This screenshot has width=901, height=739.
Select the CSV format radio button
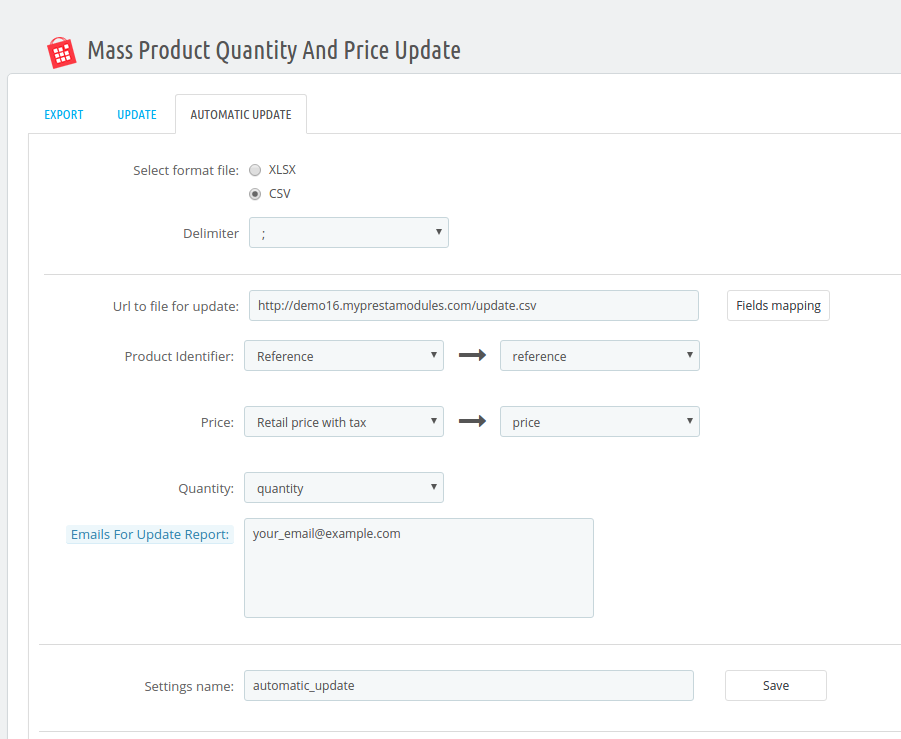click(255, 194)
